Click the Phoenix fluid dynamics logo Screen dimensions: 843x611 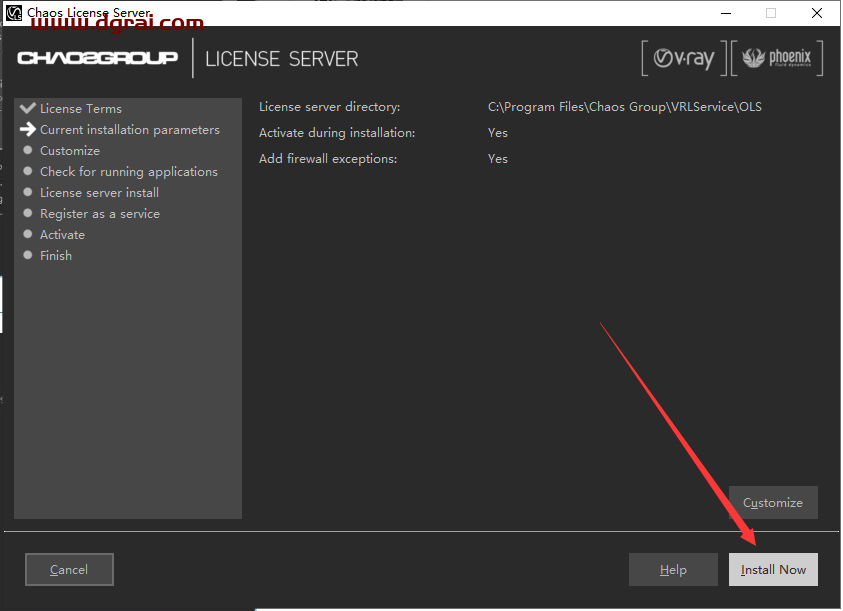click(x=777, y=59)
